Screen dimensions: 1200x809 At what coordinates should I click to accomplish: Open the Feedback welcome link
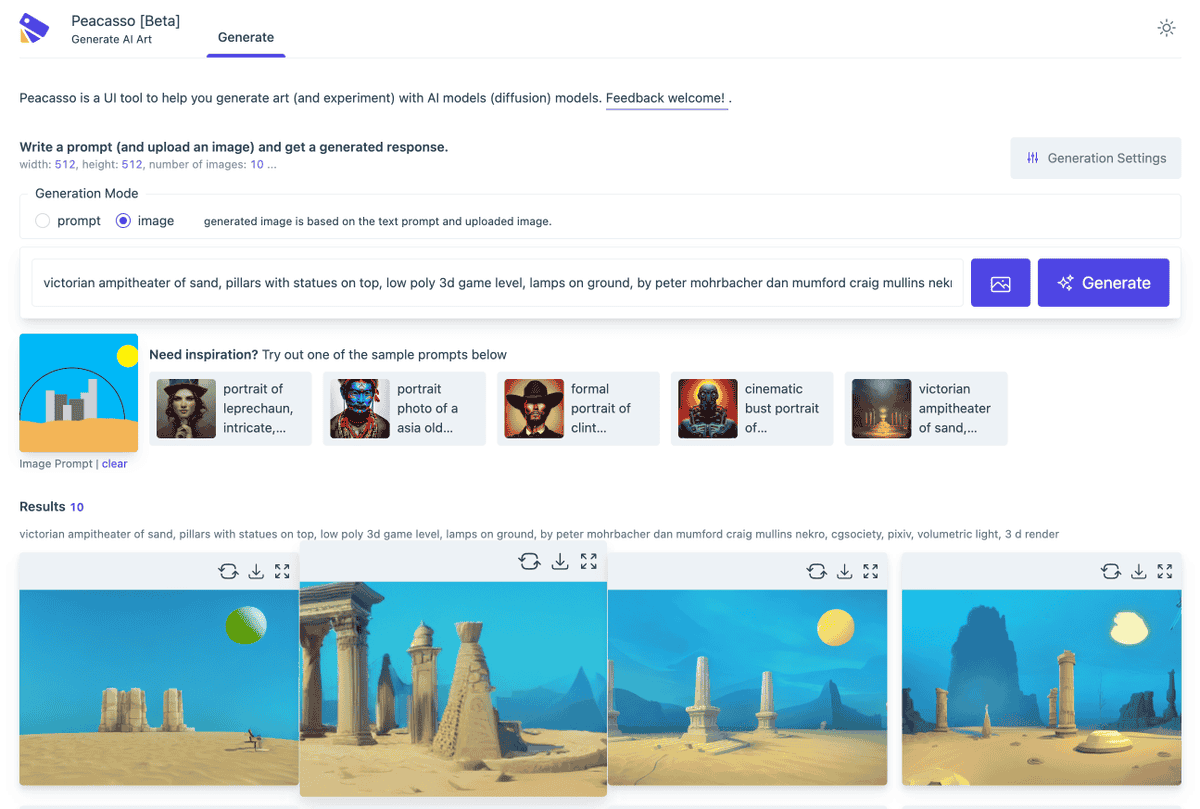point(665,98)
